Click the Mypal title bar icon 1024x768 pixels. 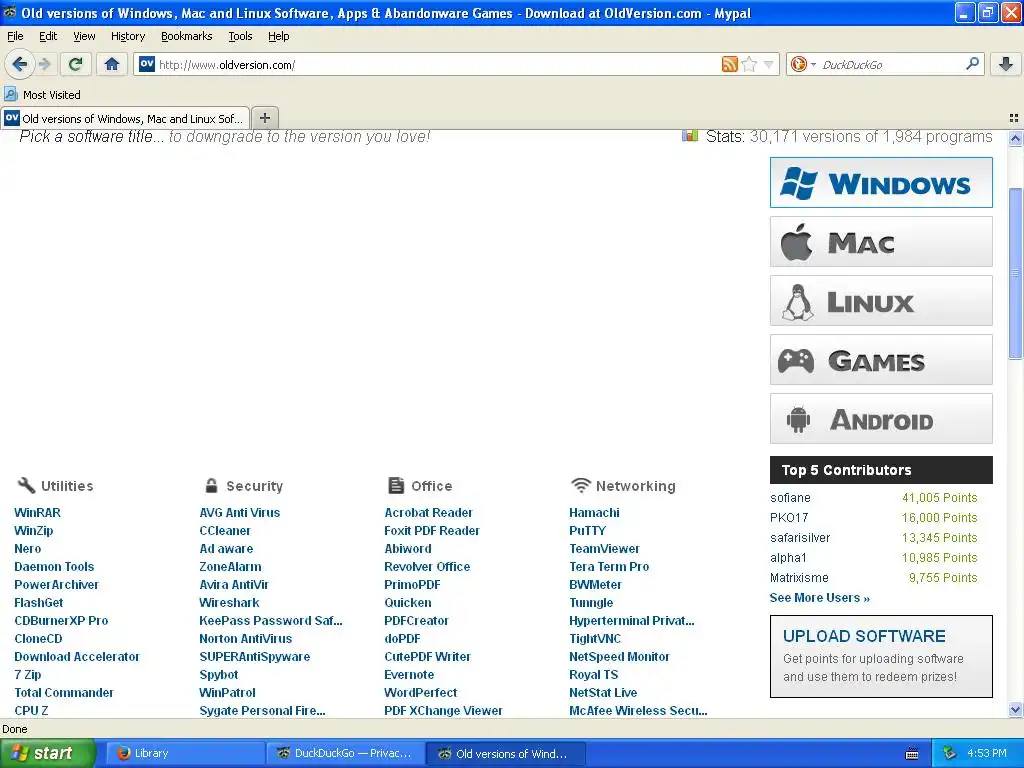(x=10, y=12)
